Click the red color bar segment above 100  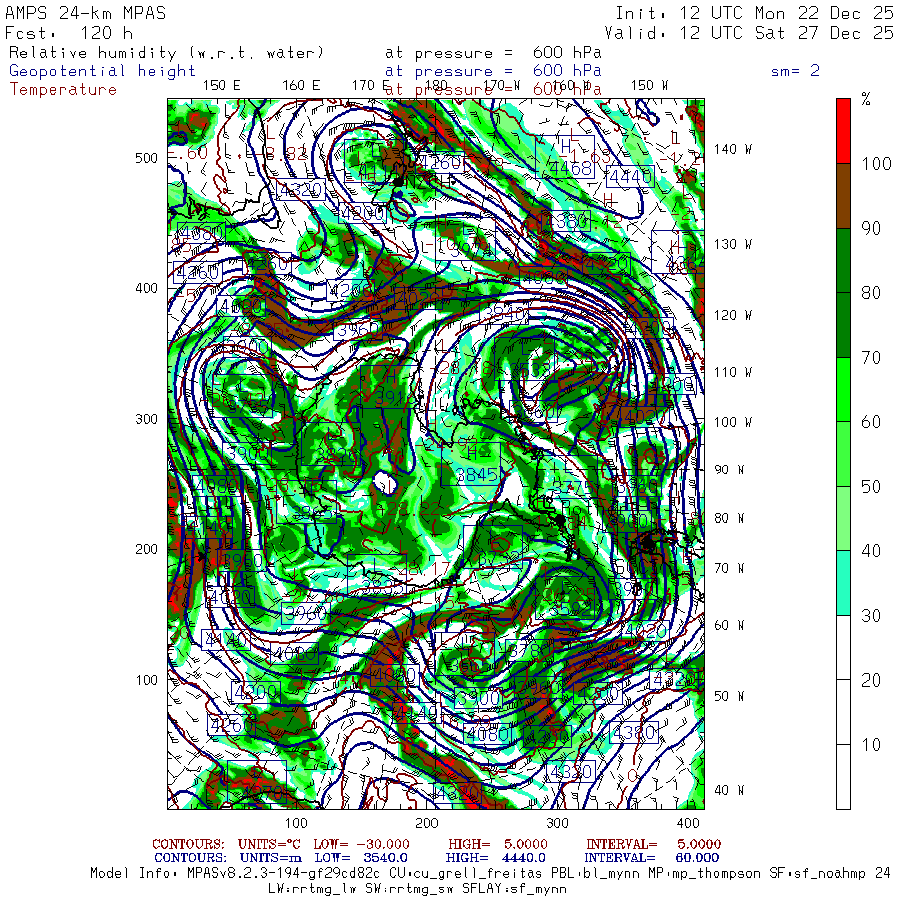click(844, 130)
